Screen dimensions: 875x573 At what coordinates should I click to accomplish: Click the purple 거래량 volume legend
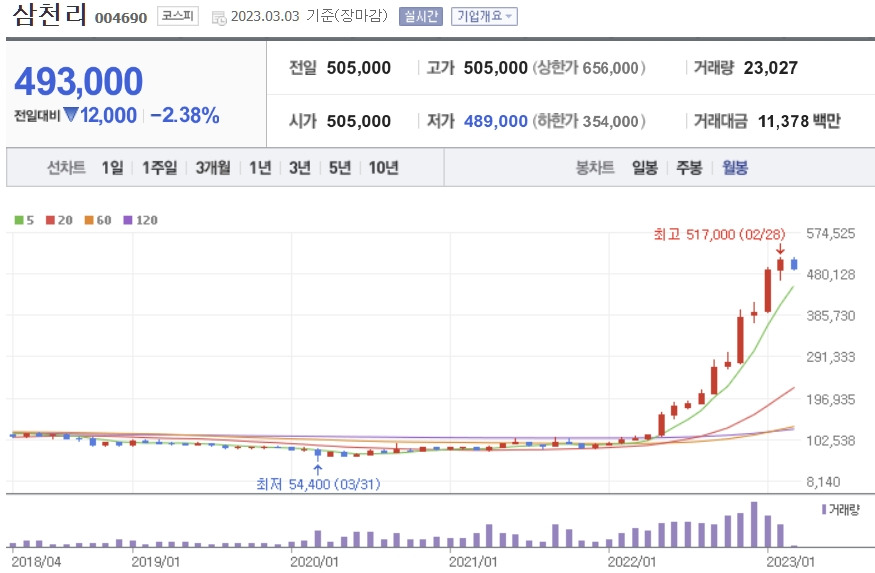tap(840, 509)
